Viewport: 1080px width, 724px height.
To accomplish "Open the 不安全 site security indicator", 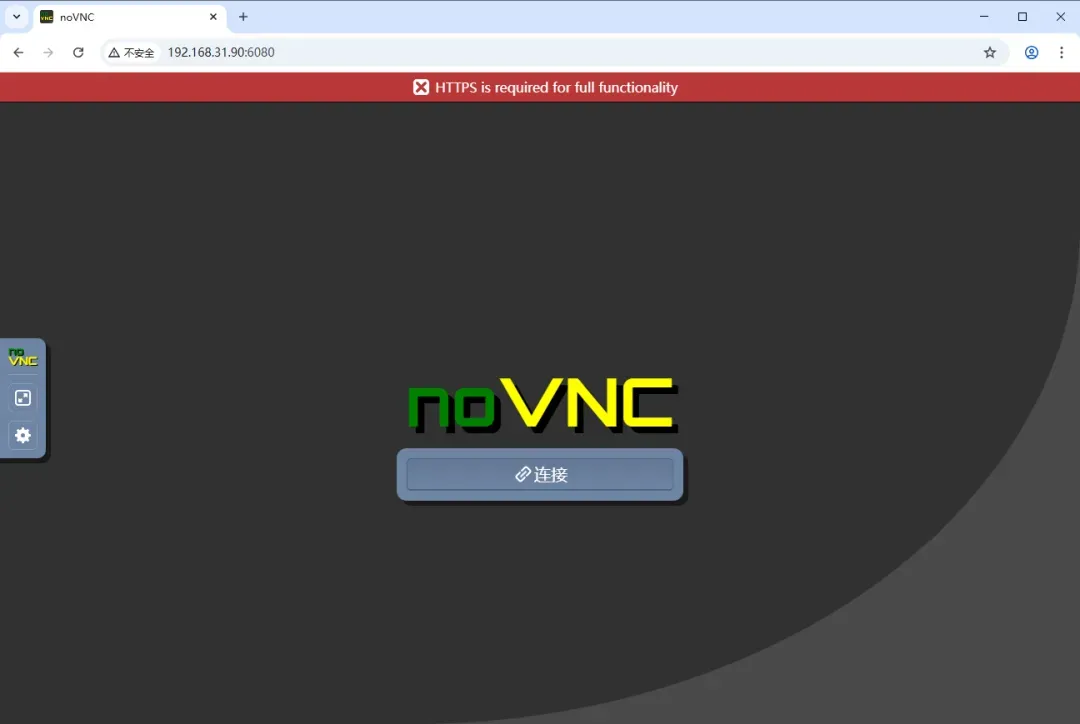I will point(132,52).
